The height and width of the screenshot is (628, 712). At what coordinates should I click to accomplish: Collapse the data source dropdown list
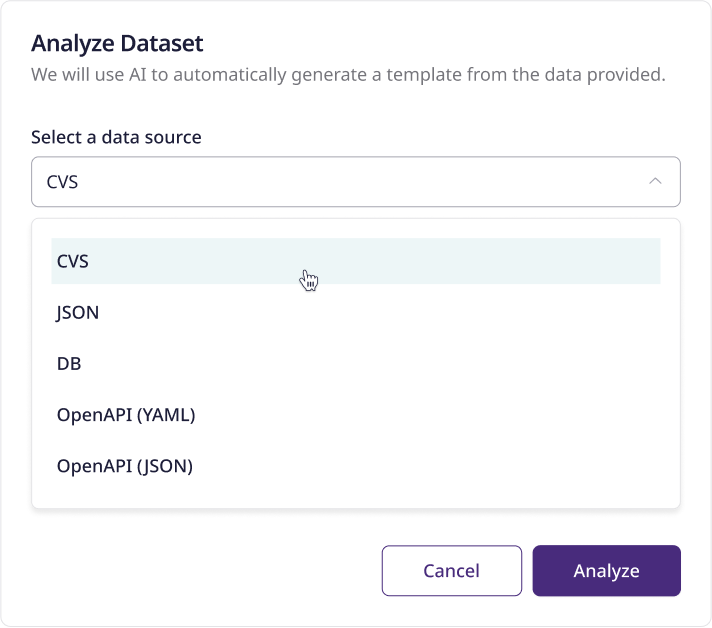(655, 181)
